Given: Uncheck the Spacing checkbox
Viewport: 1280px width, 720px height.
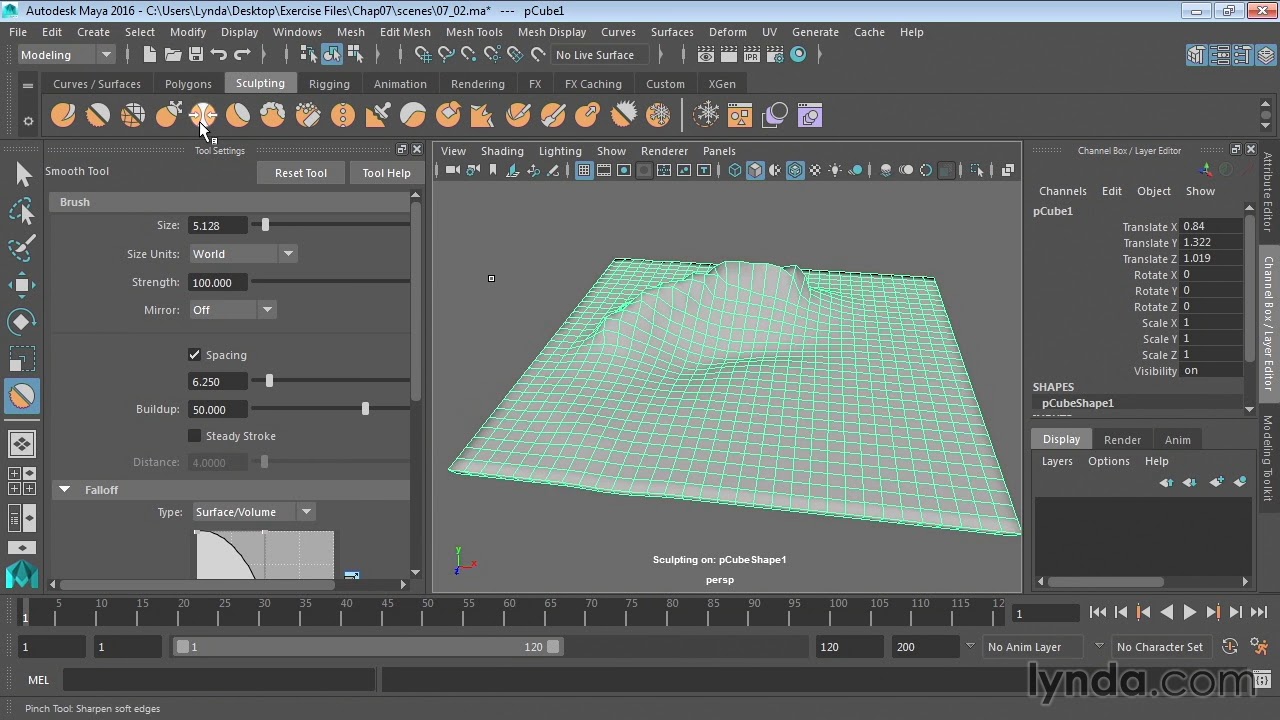Looking at the screenshot, I should (x=195, y=355).
